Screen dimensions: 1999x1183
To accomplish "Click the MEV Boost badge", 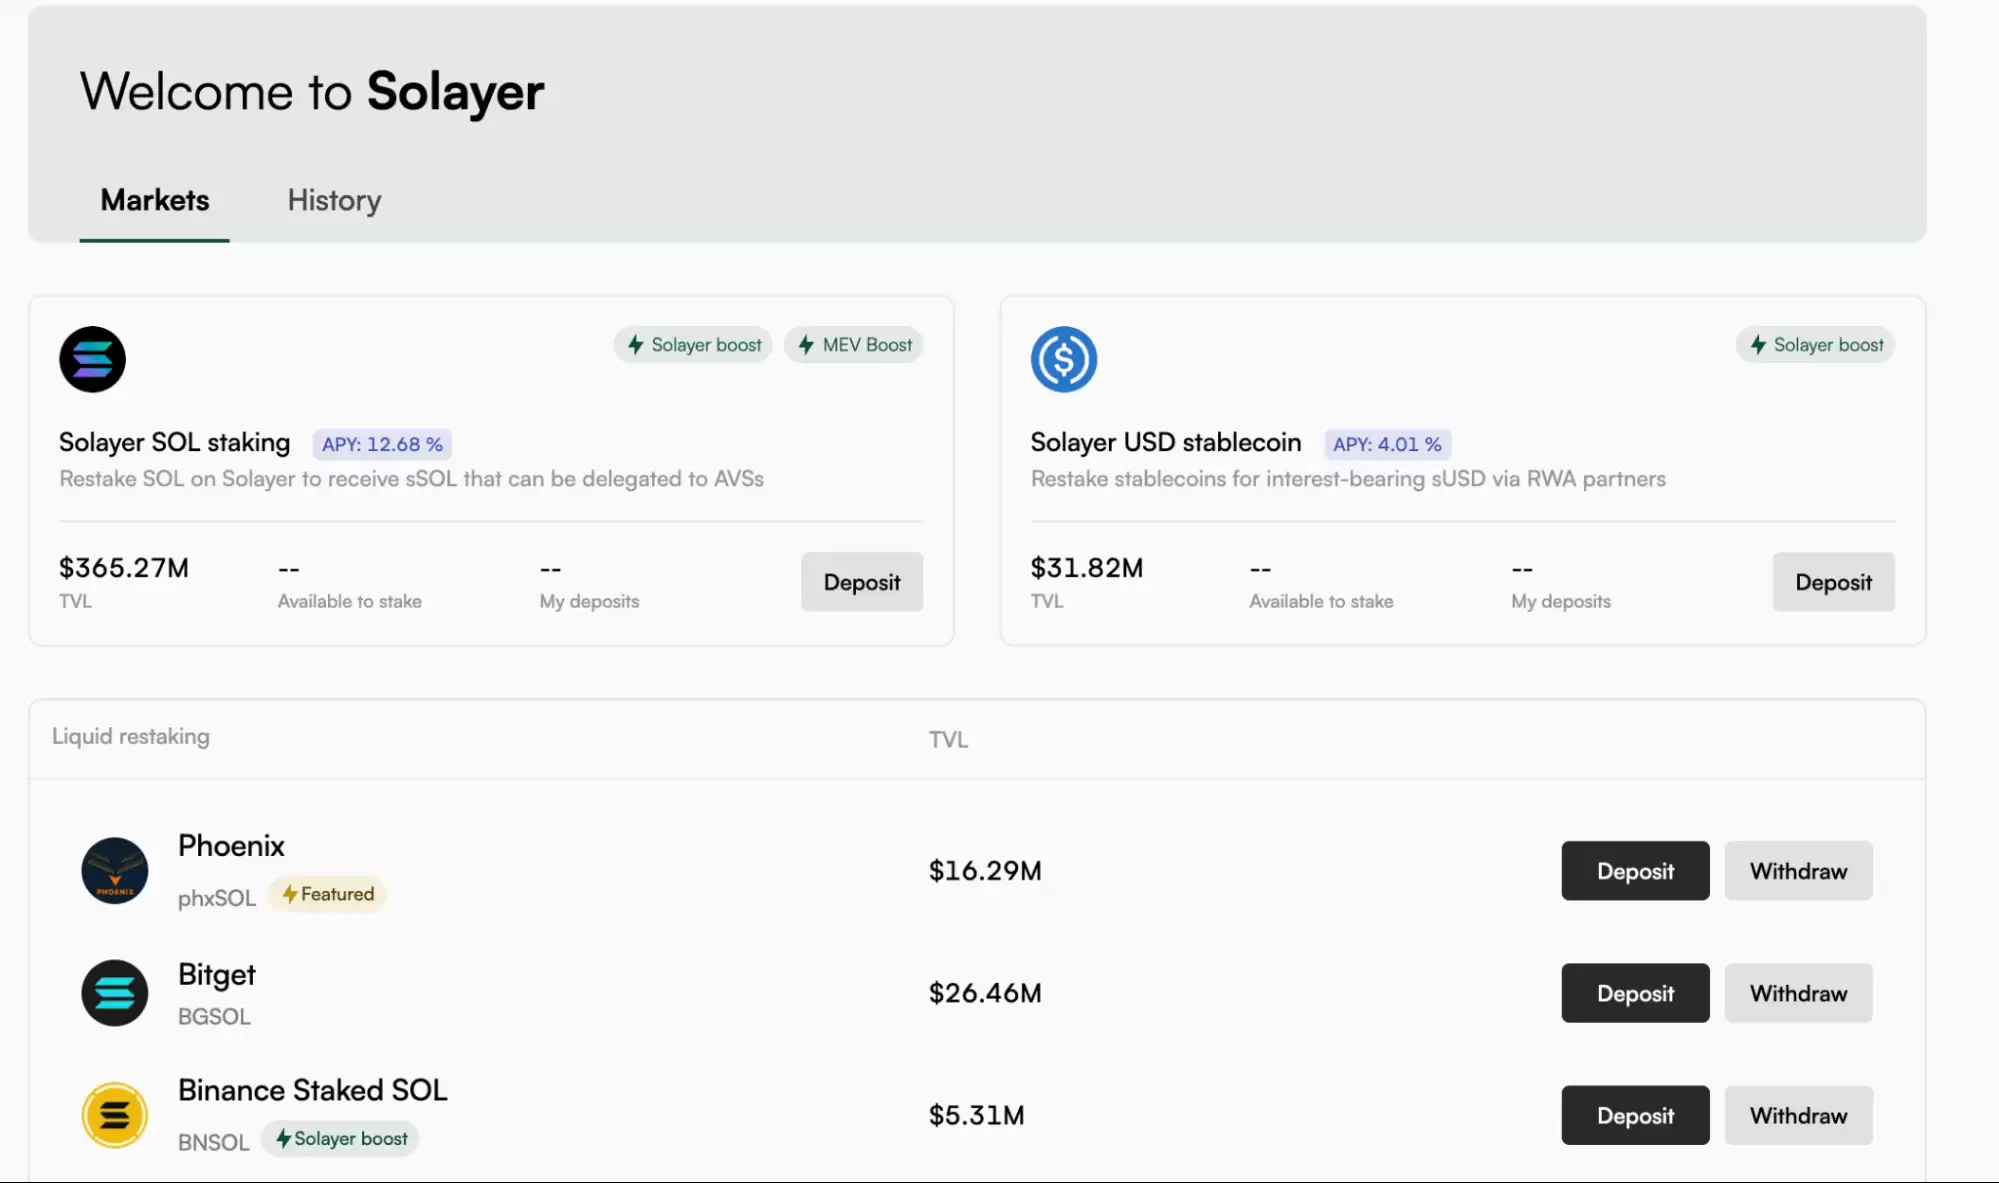I will point(854,345).
